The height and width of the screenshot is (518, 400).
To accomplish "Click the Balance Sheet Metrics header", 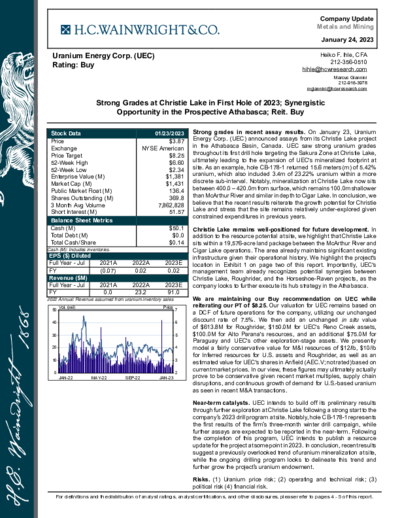I will pos(118,220).
